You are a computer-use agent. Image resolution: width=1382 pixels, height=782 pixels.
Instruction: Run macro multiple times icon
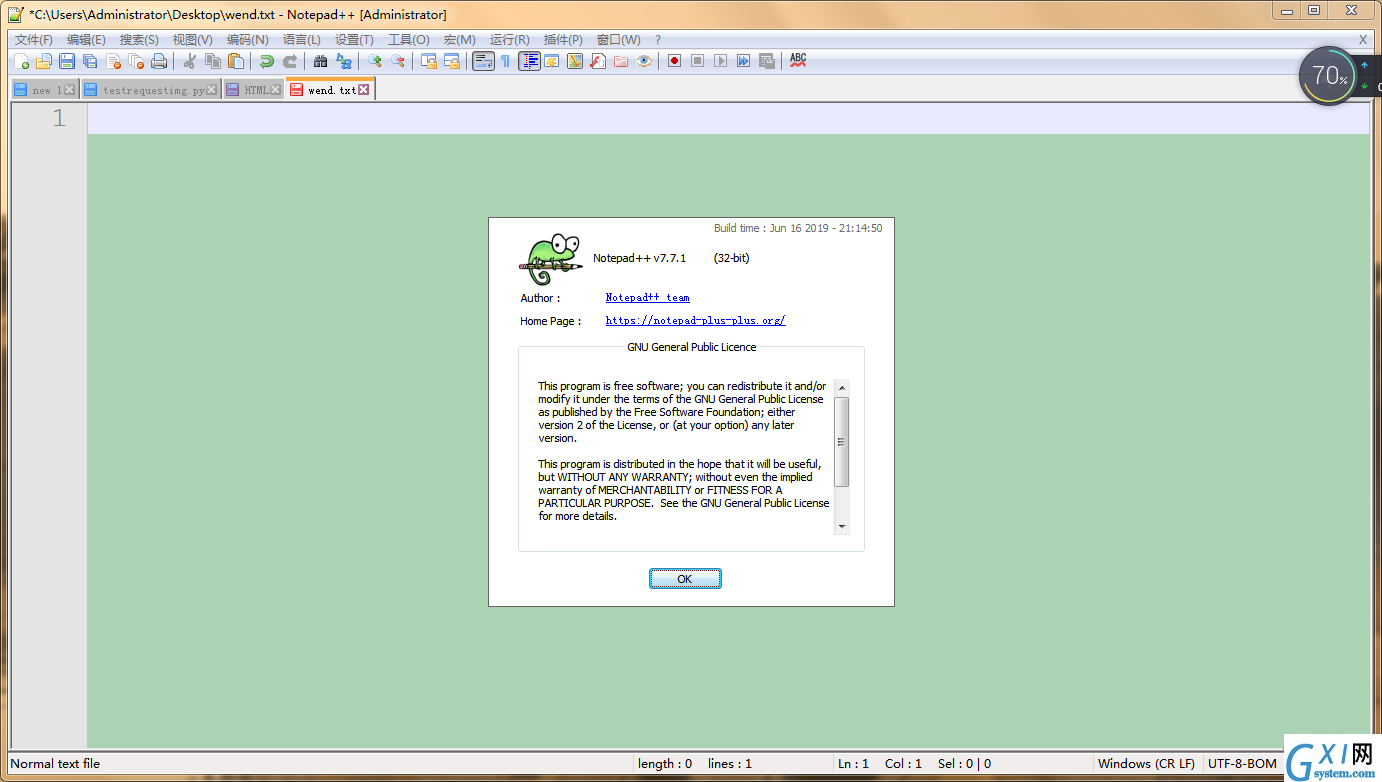tap(744, 61)
